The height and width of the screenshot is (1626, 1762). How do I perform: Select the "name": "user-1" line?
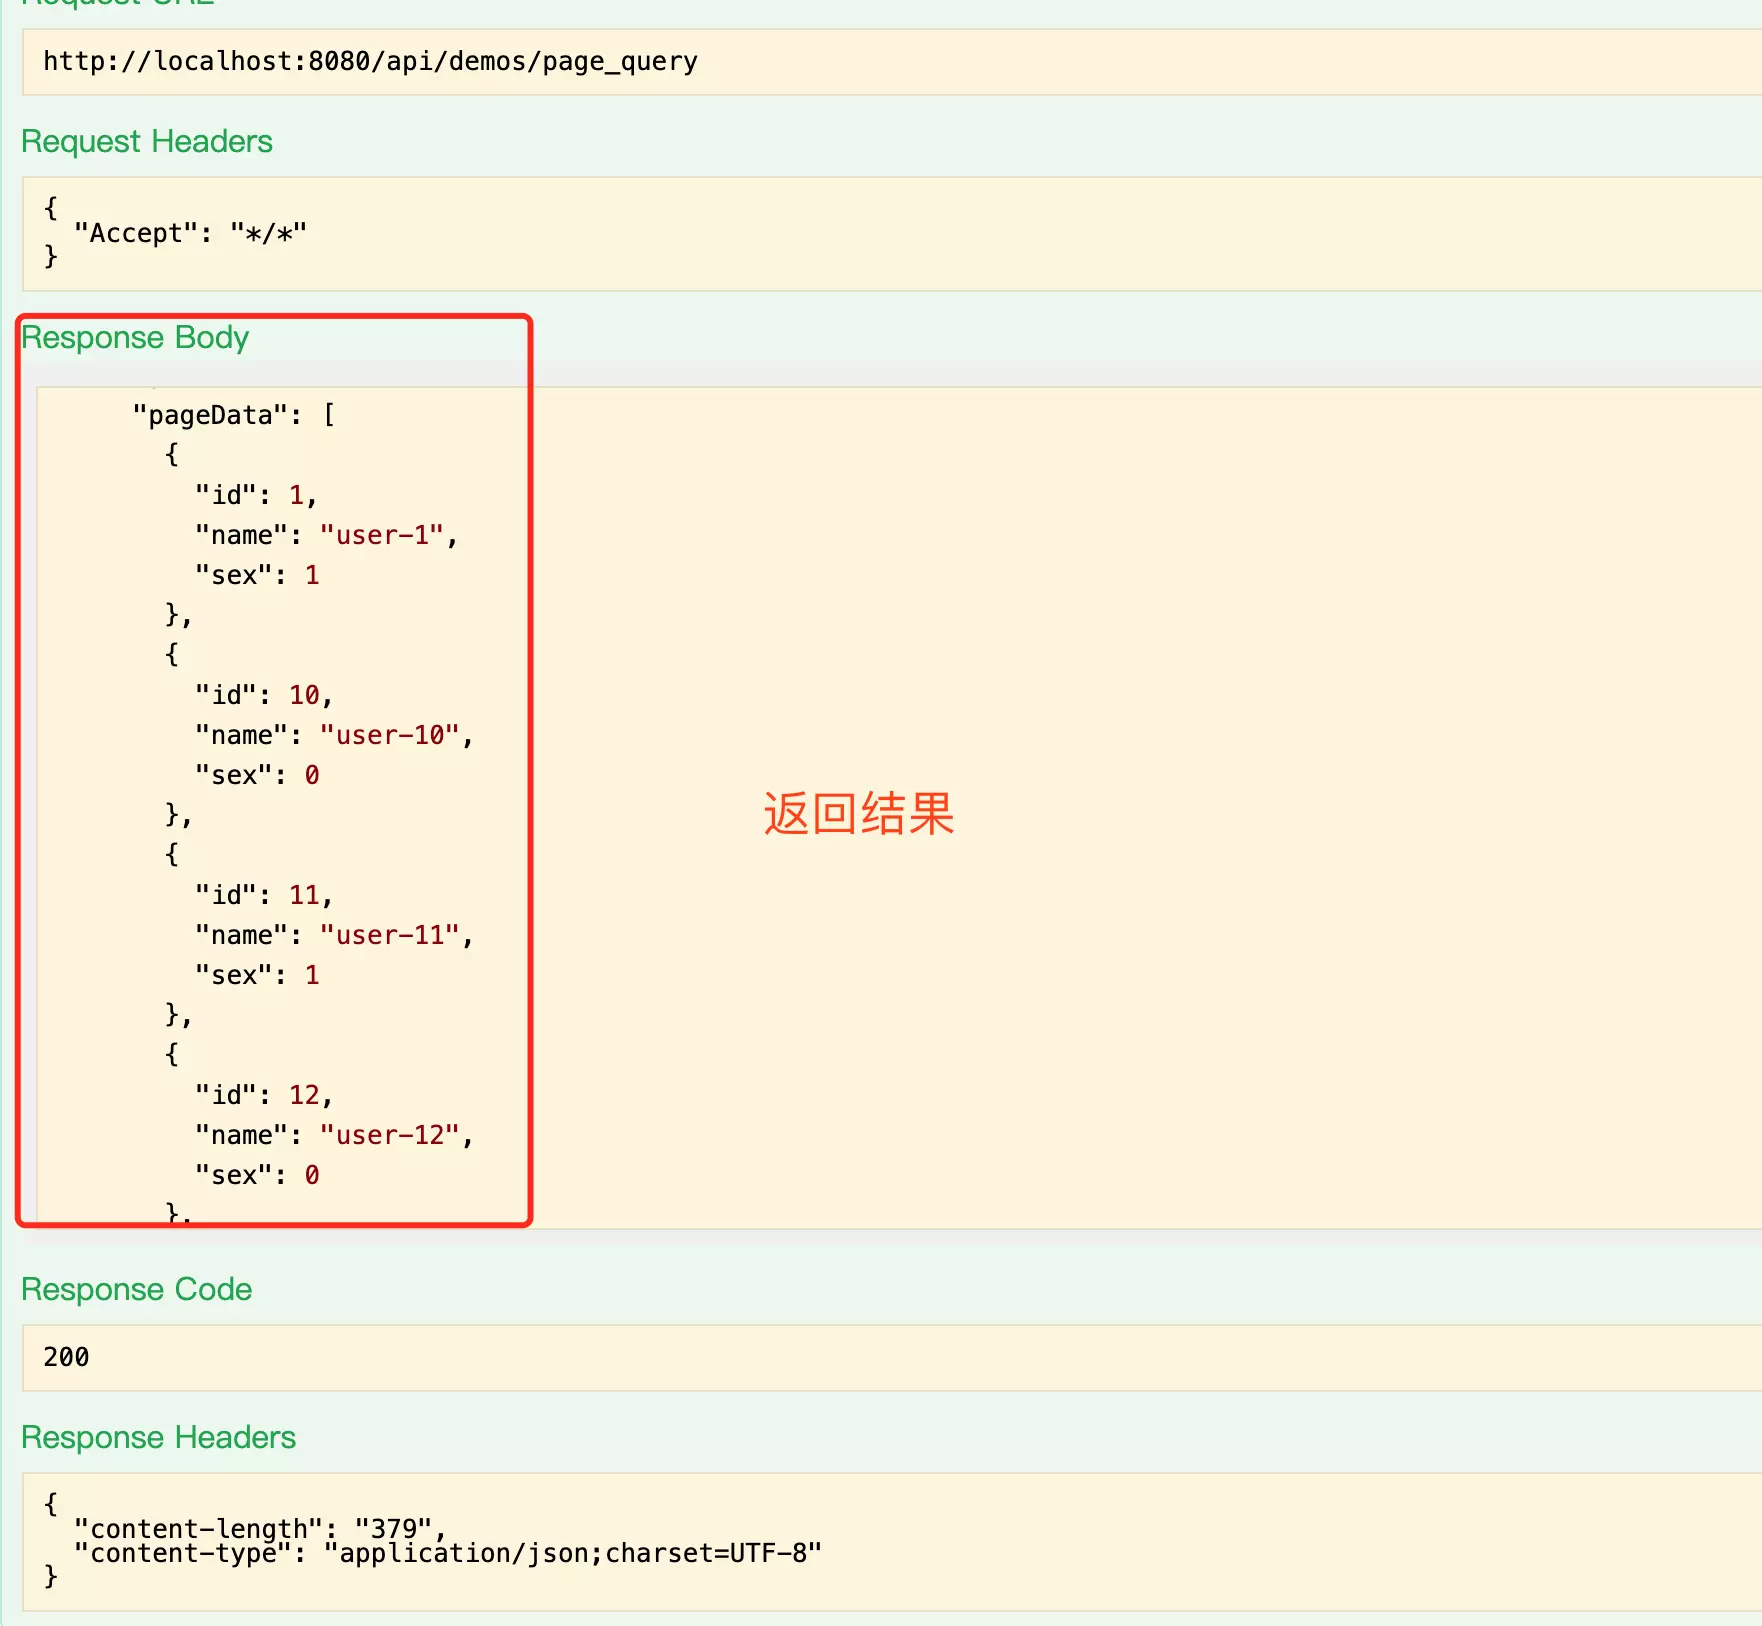326,535
